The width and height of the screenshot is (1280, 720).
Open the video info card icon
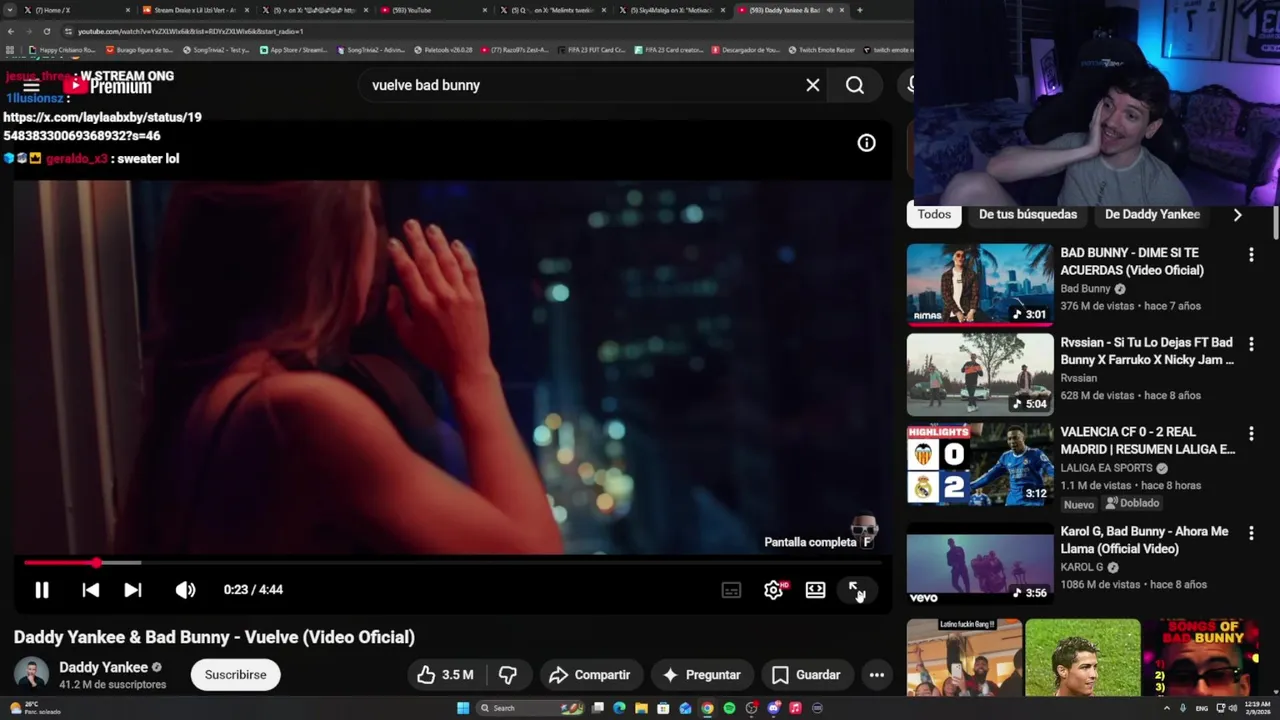click(866, 143)
